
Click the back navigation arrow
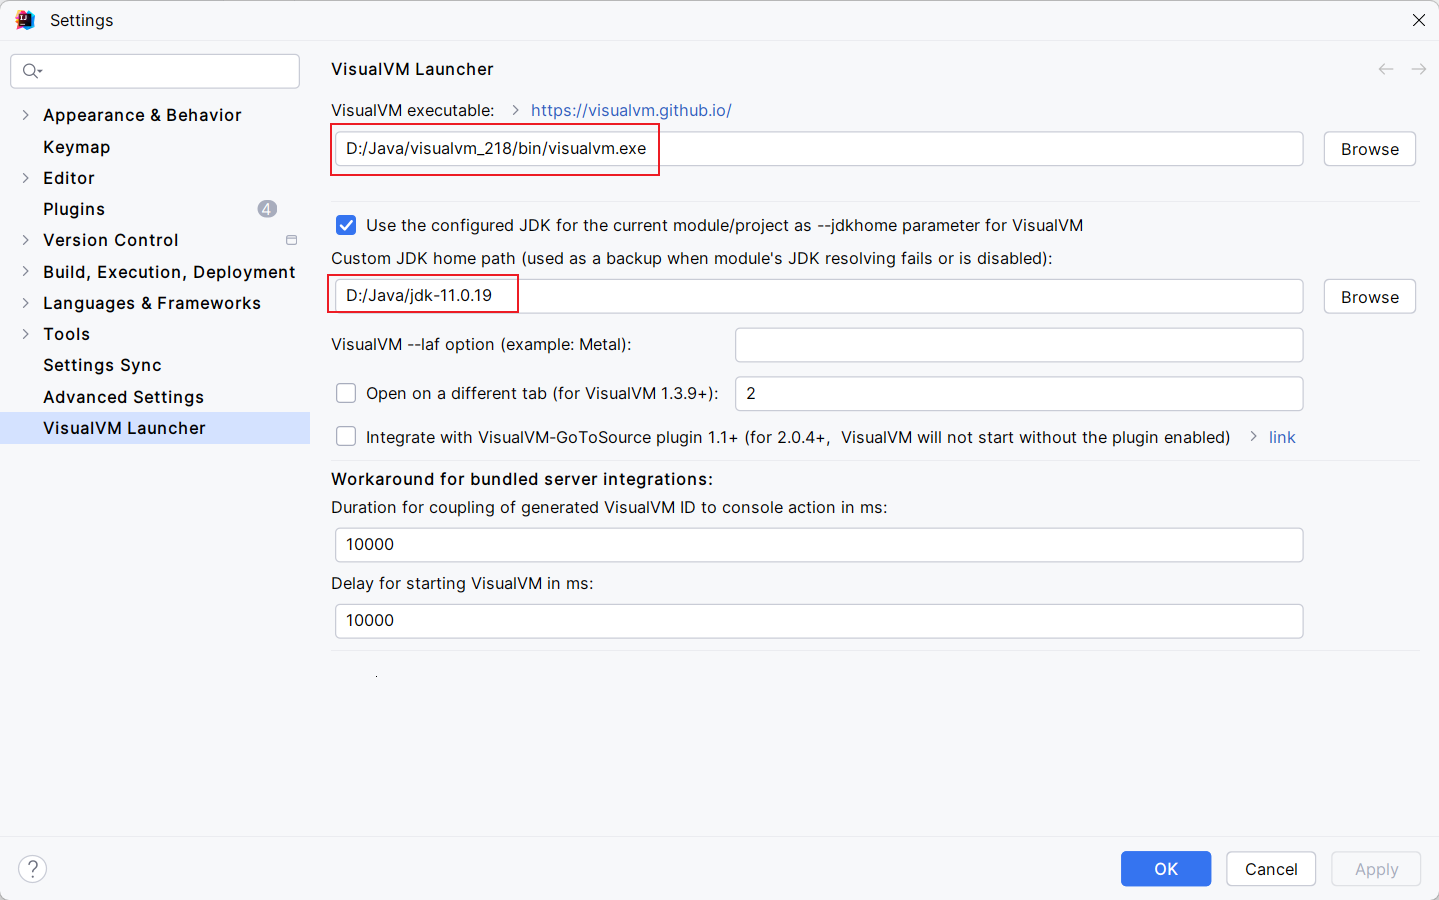(x=1385, y=69)
